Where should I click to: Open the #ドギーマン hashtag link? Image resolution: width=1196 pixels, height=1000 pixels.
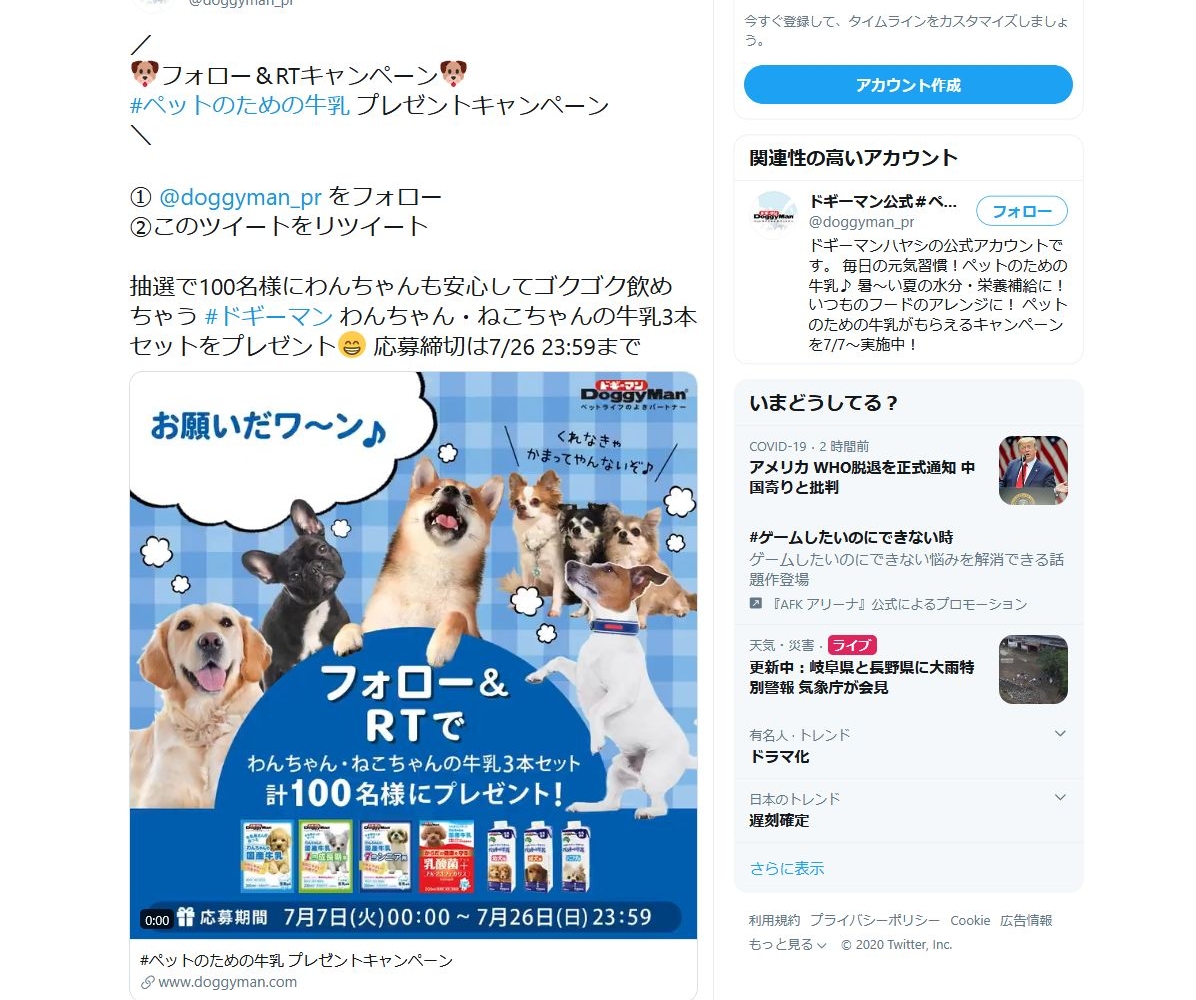click(269, 316)
